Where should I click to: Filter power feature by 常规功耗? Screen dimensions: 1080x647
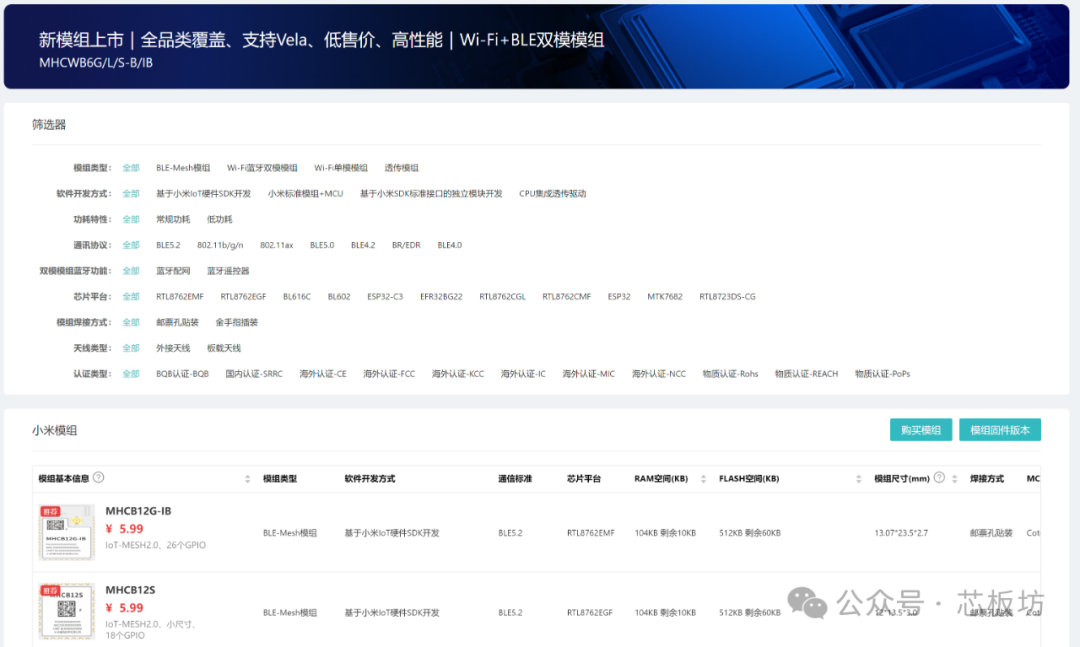[173, 219]
